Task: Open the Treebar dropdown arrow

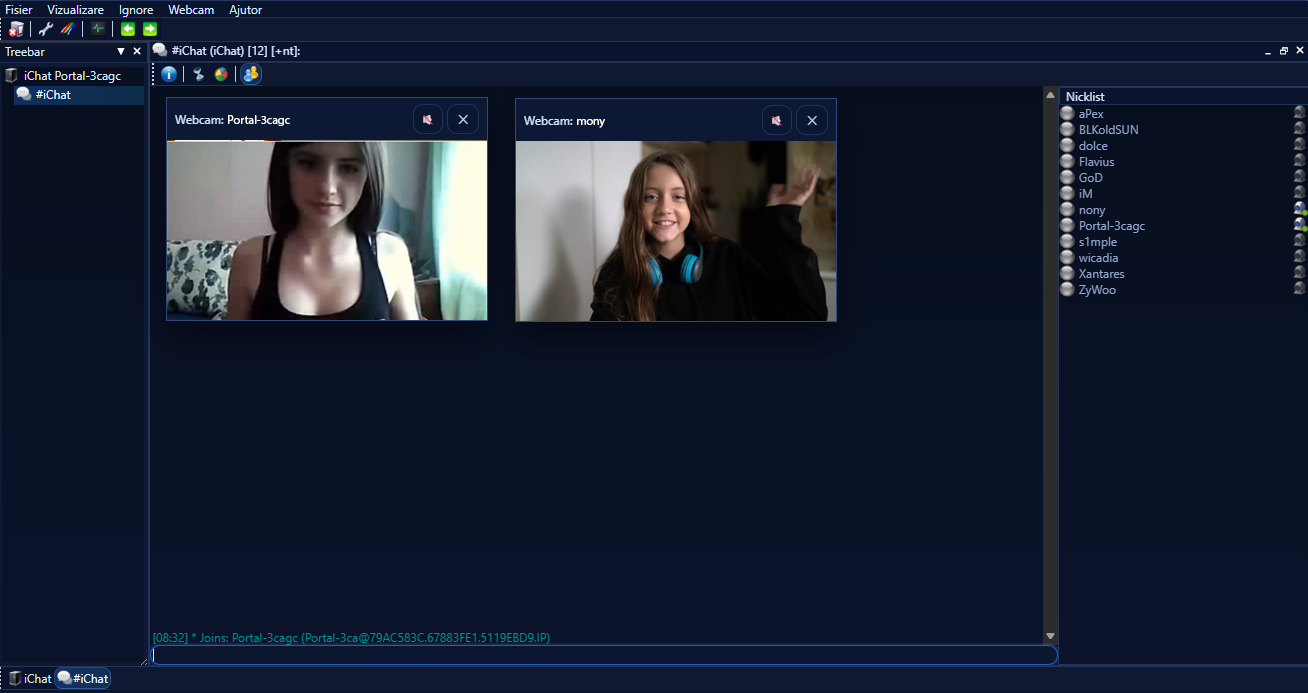Action: (x=121, y=51)
